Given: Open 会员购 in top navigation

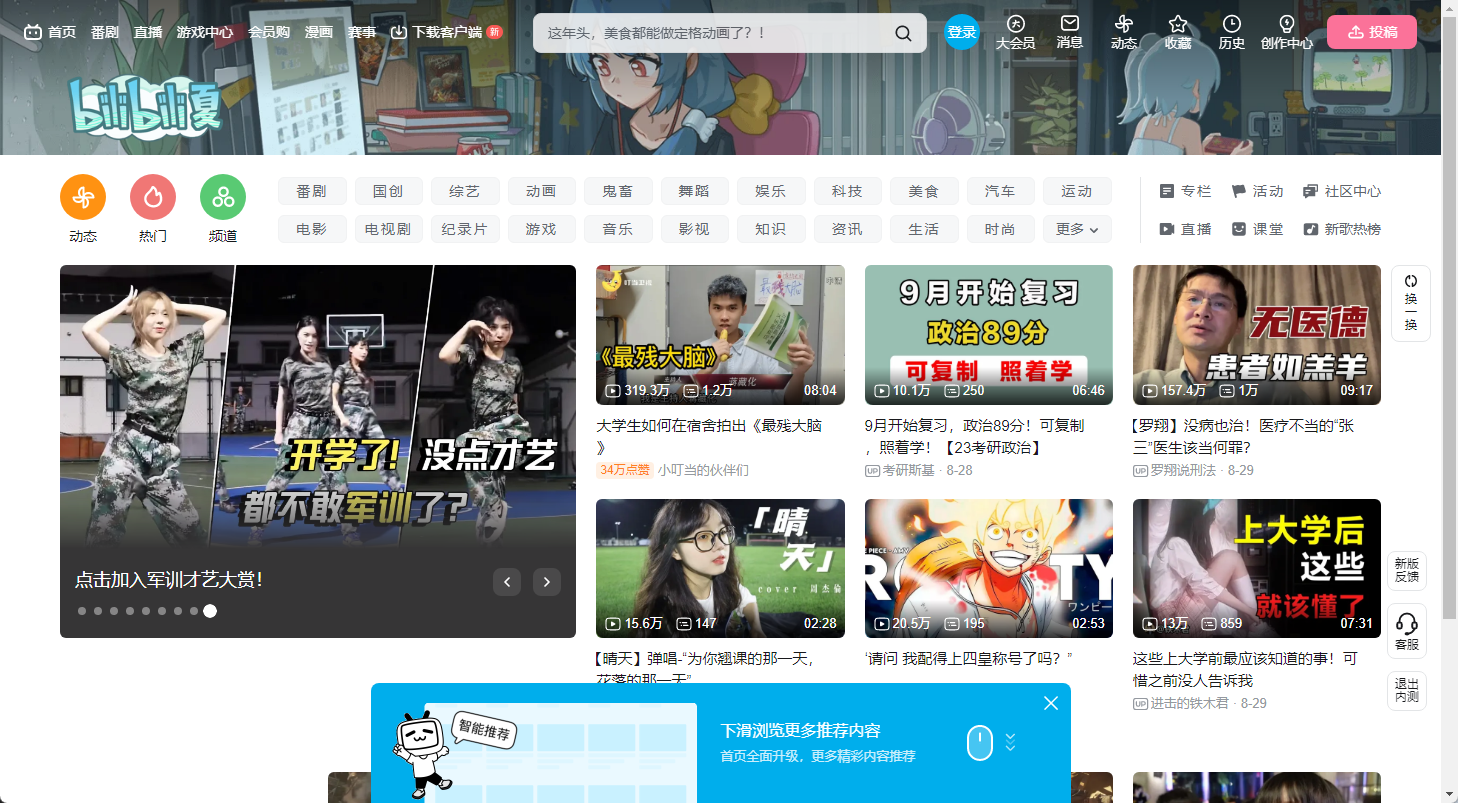Looking at the screenshot, I should [x=269, y=32].
